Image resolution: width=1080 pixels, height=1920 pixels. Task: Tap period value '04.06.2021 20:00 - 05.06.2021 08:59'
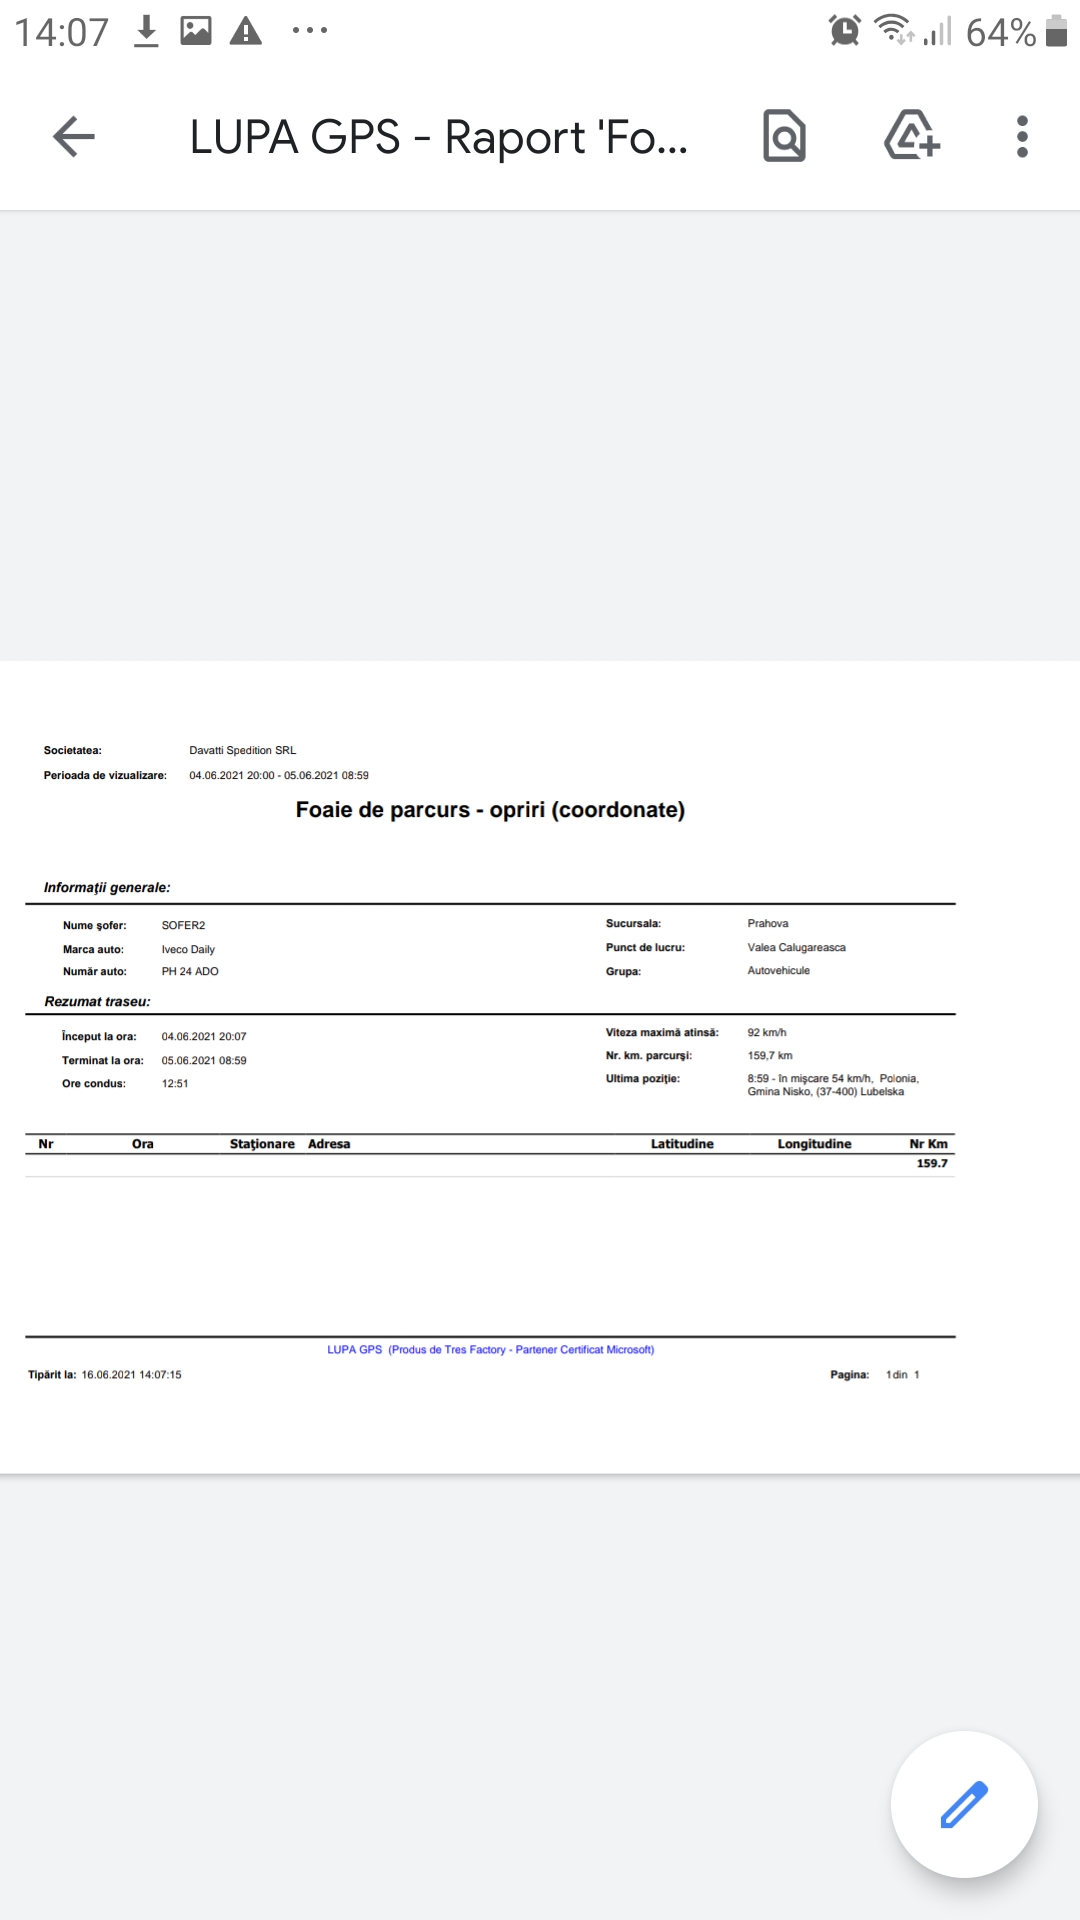click(279, 775)
